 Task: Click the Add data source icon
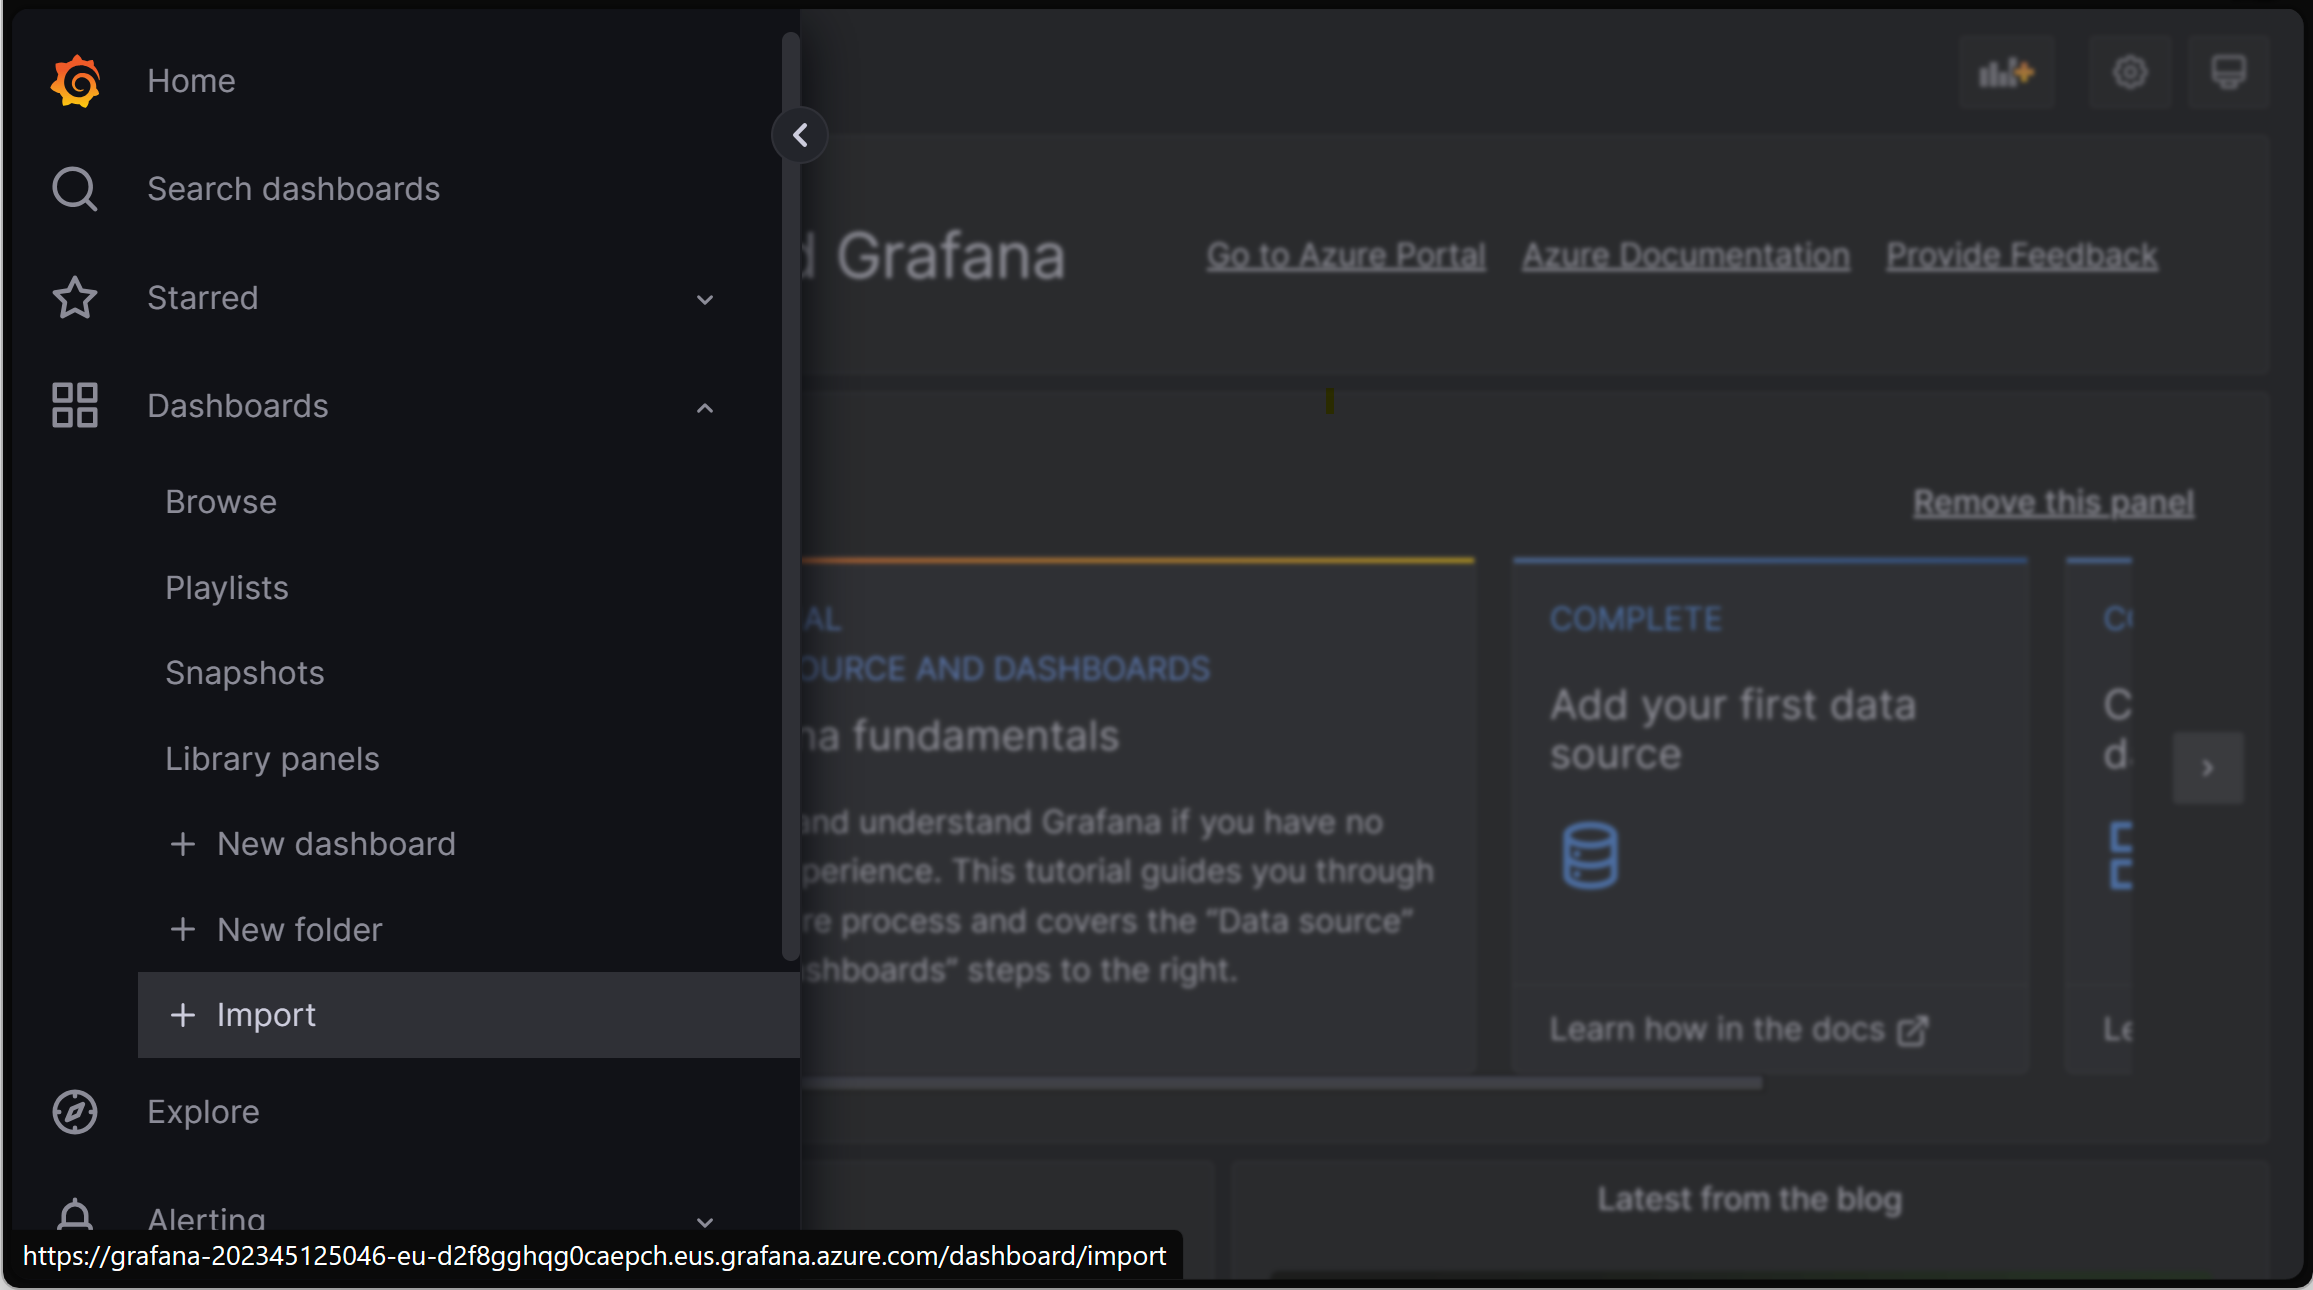[1589, 853]
